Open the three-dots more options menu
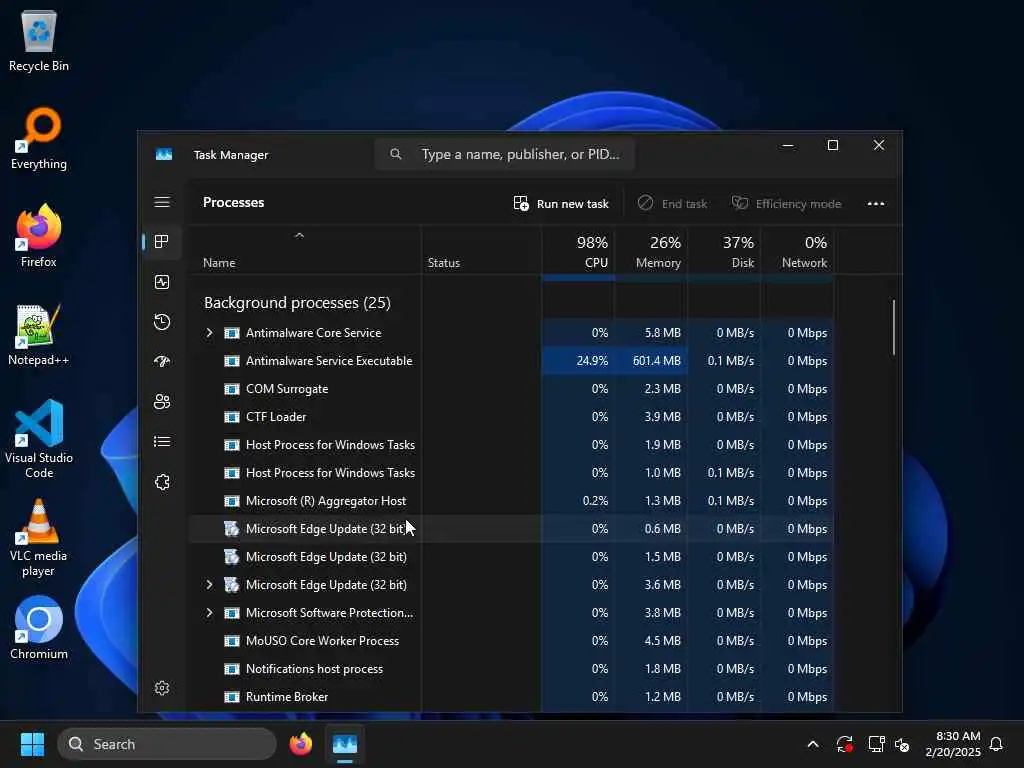The image size is (1024, 768). coord(876,204)
